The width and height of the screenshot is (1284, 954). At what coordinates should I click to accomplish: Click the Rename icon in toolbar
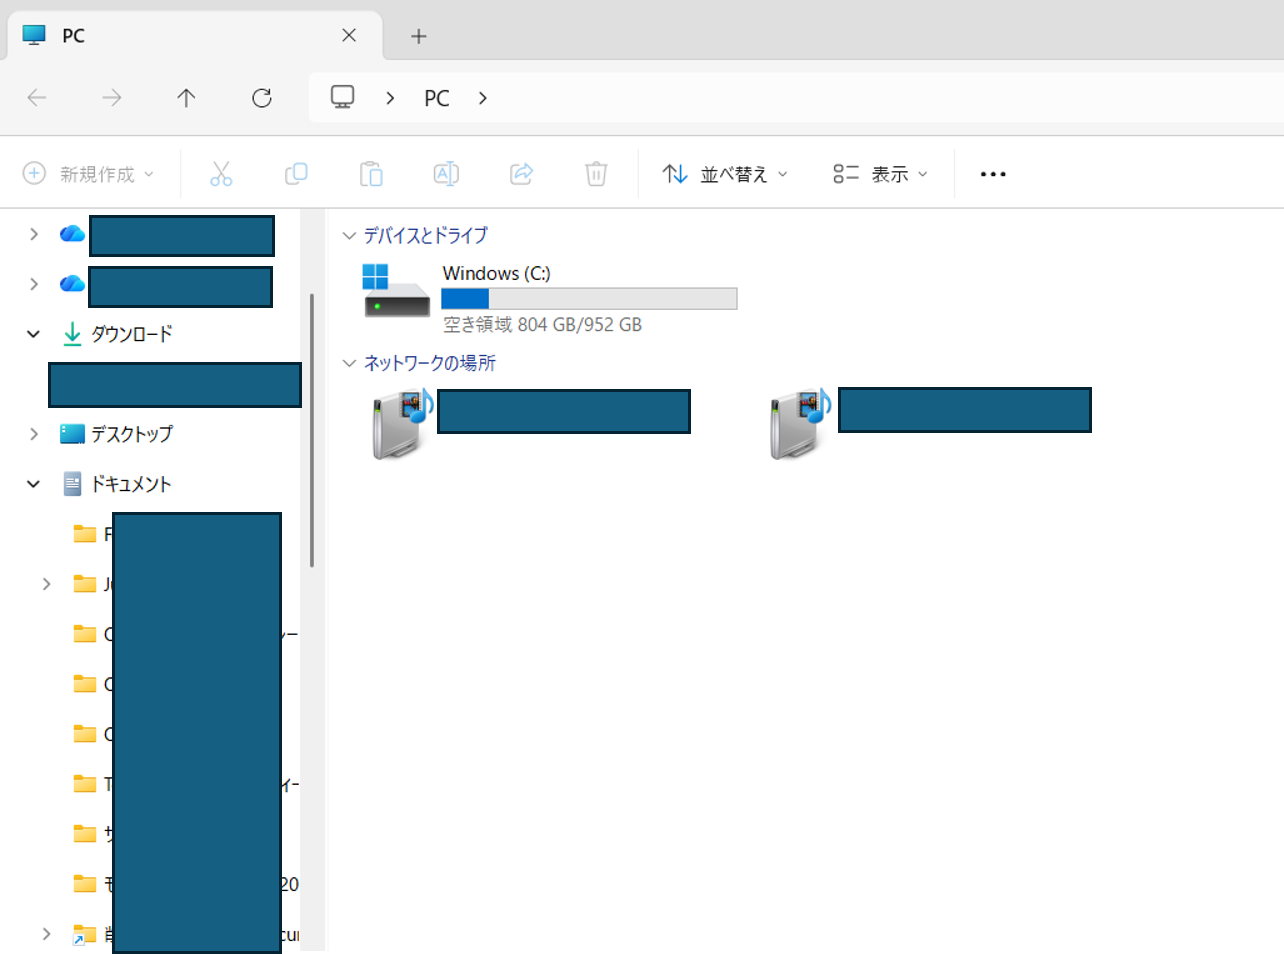(446, 174)
